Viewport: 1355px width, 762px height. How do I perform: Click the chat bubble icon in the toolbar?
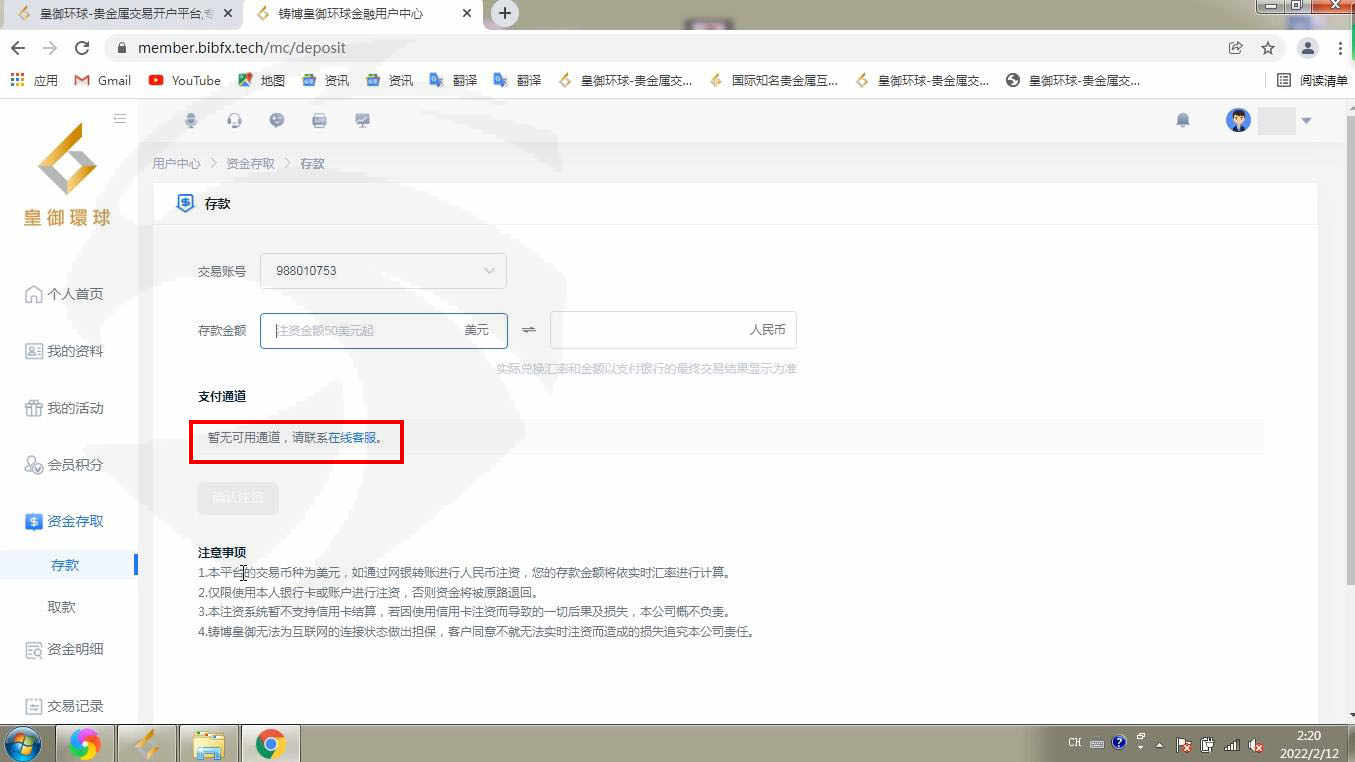(x=277, y=121)
